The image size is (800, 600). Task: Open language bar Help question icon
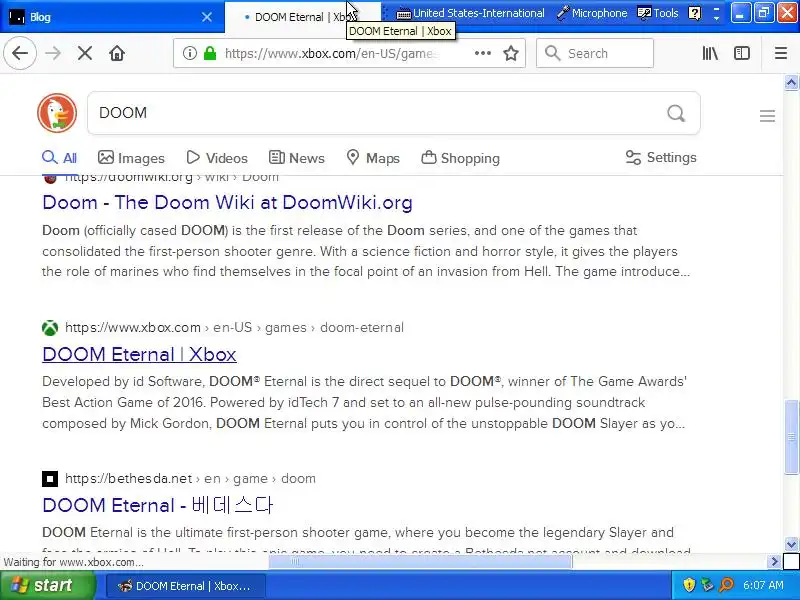694,13
